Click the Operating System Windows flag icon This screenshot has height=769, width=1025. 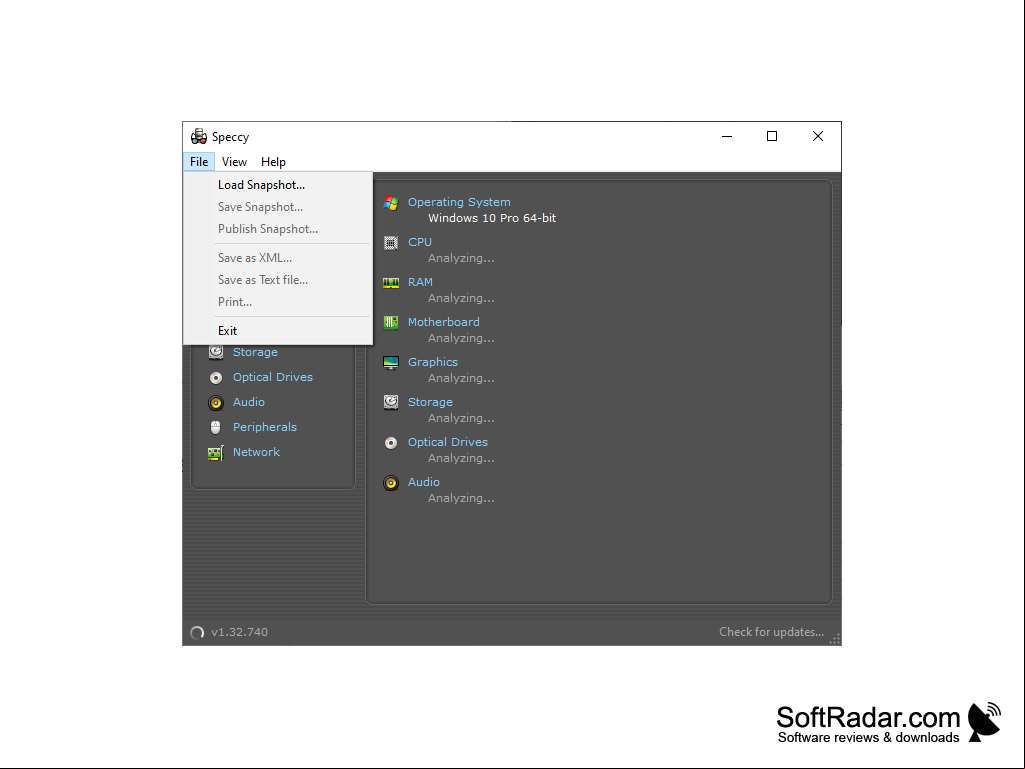[x=391, y=203]
